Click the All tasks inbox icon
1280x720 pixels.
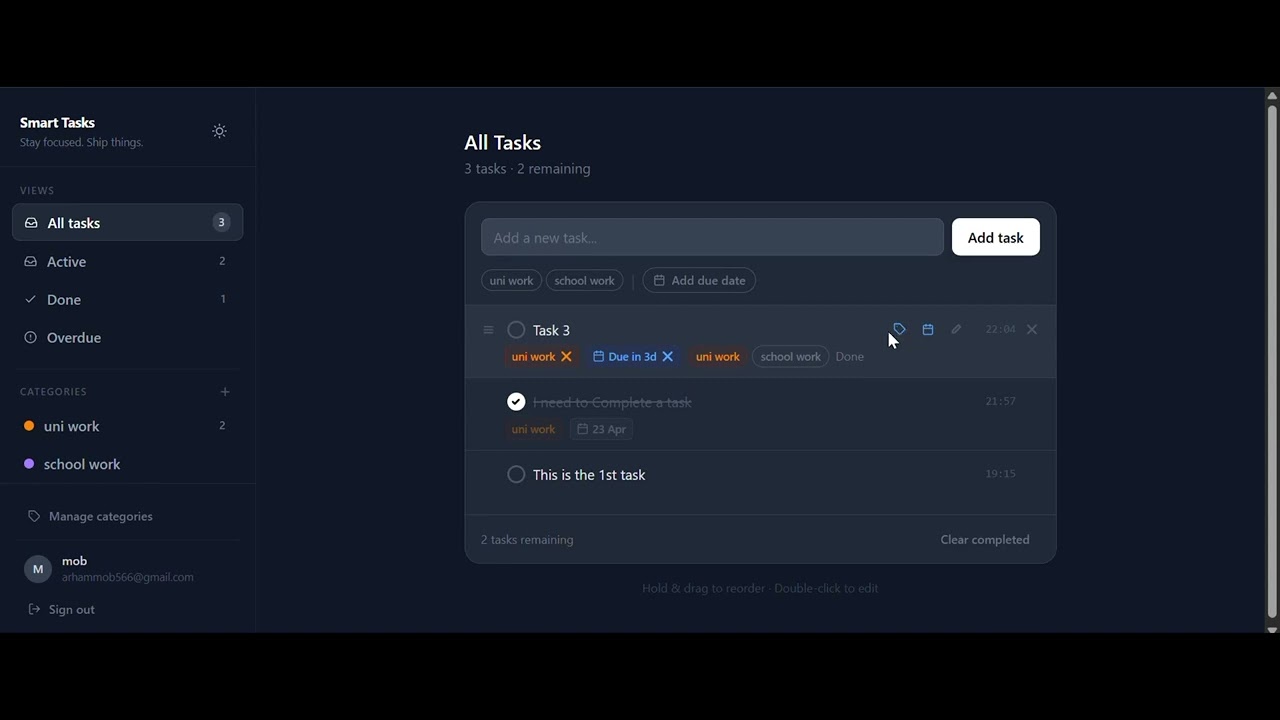pyautogui.click(x=31, y=223)
